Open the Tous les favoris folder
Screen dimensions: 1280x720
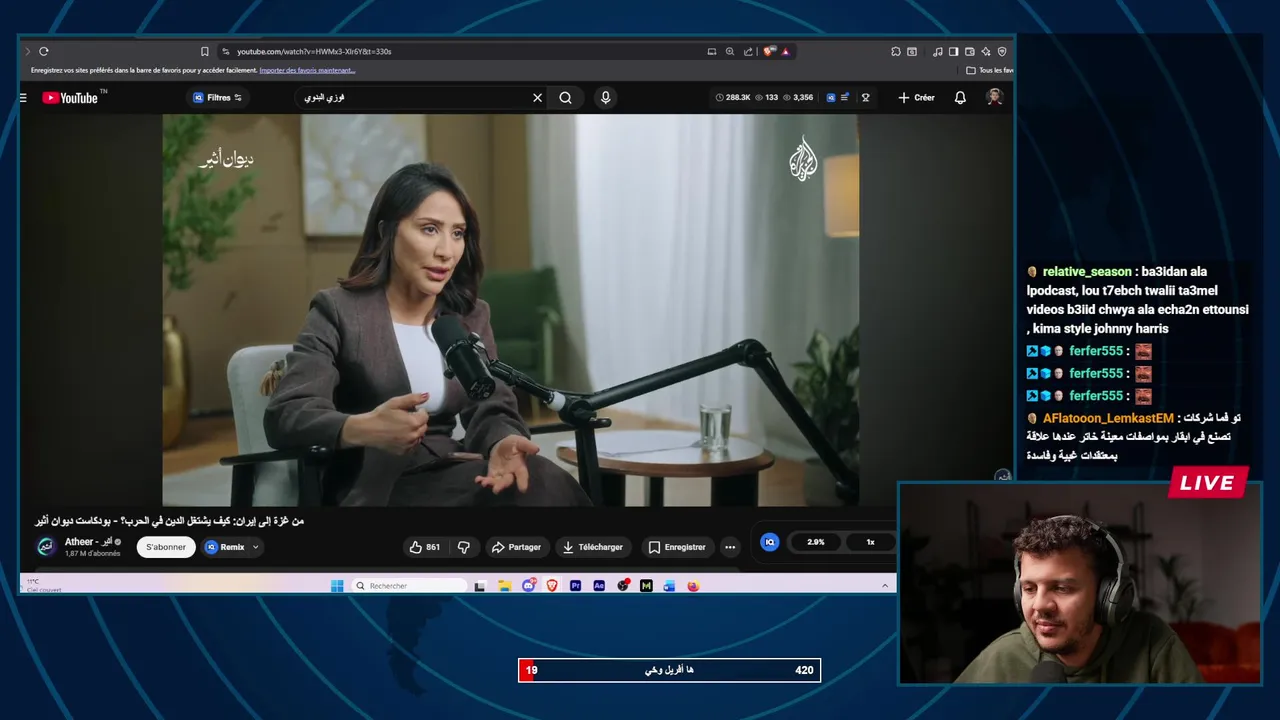coord(990,70)
